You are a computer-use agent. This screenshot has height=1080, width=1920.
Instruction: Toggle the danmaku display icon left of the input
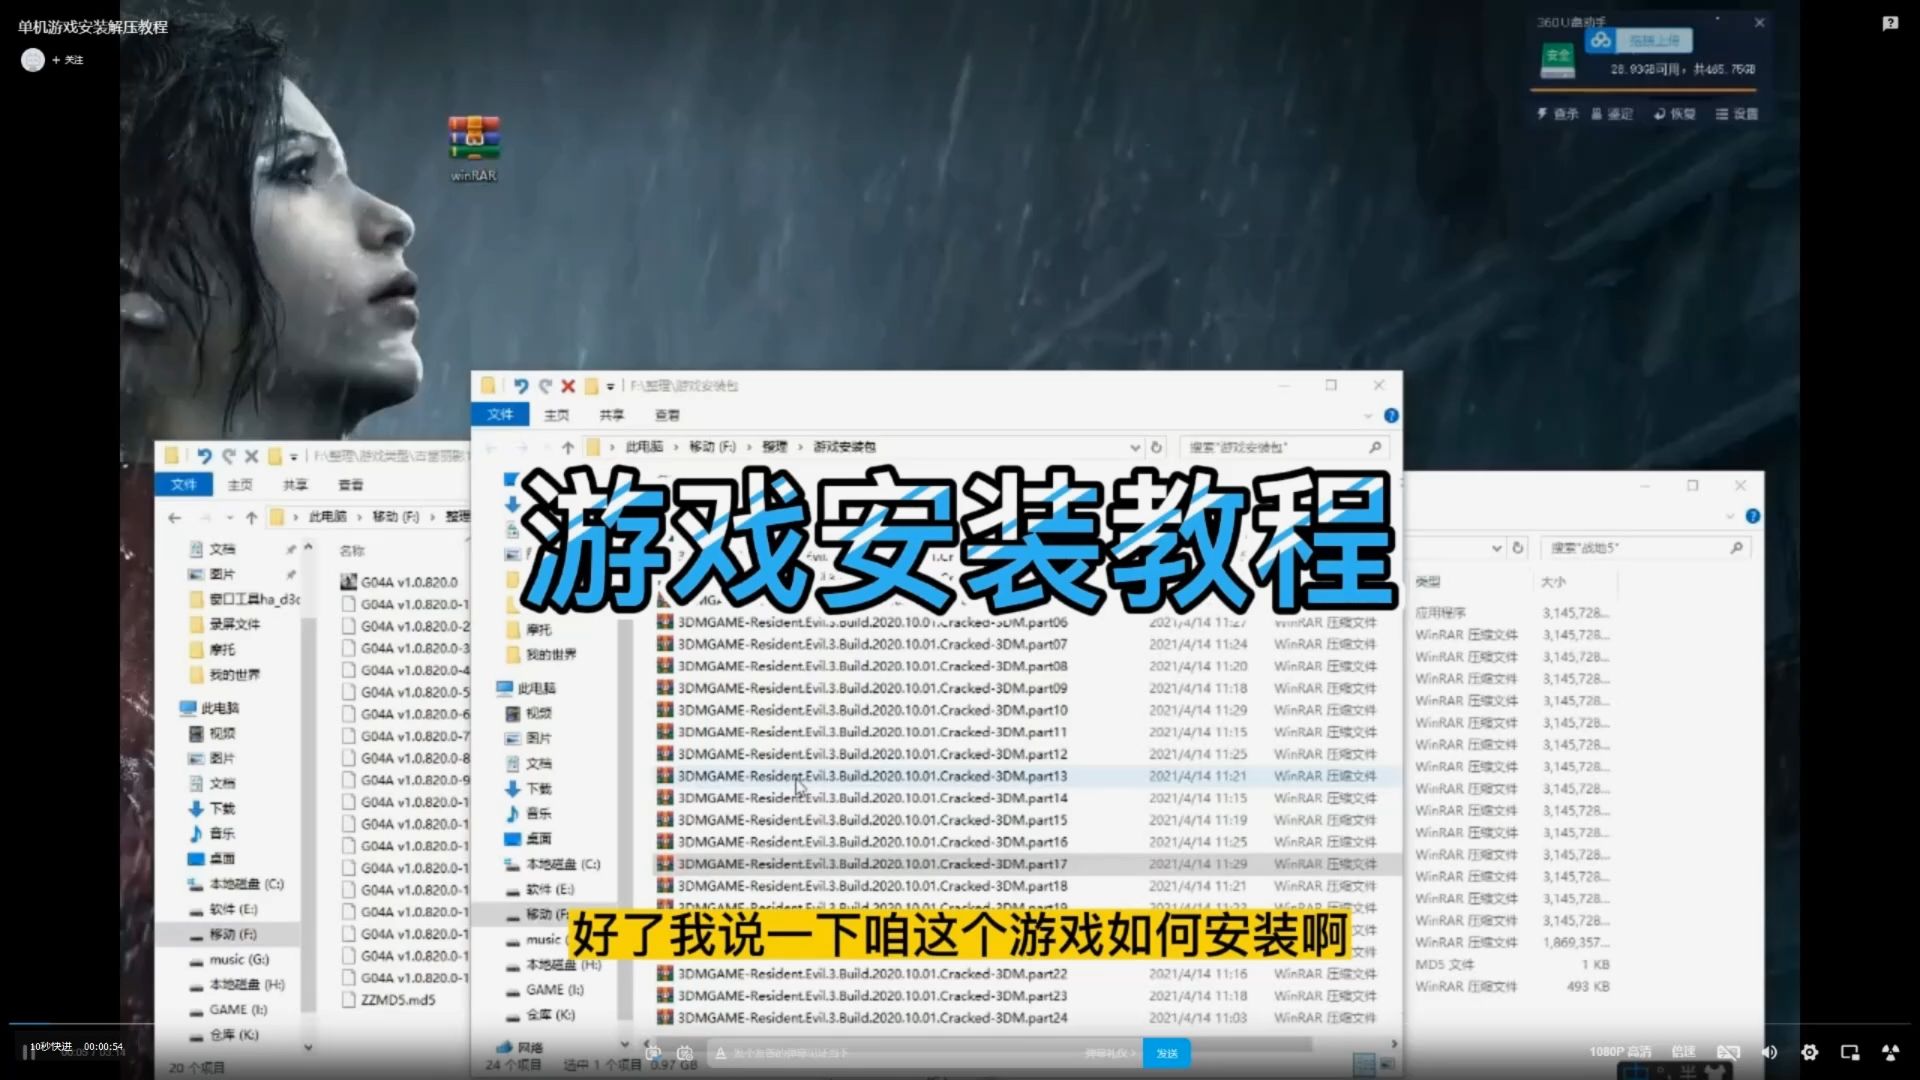click(653, 1053)
